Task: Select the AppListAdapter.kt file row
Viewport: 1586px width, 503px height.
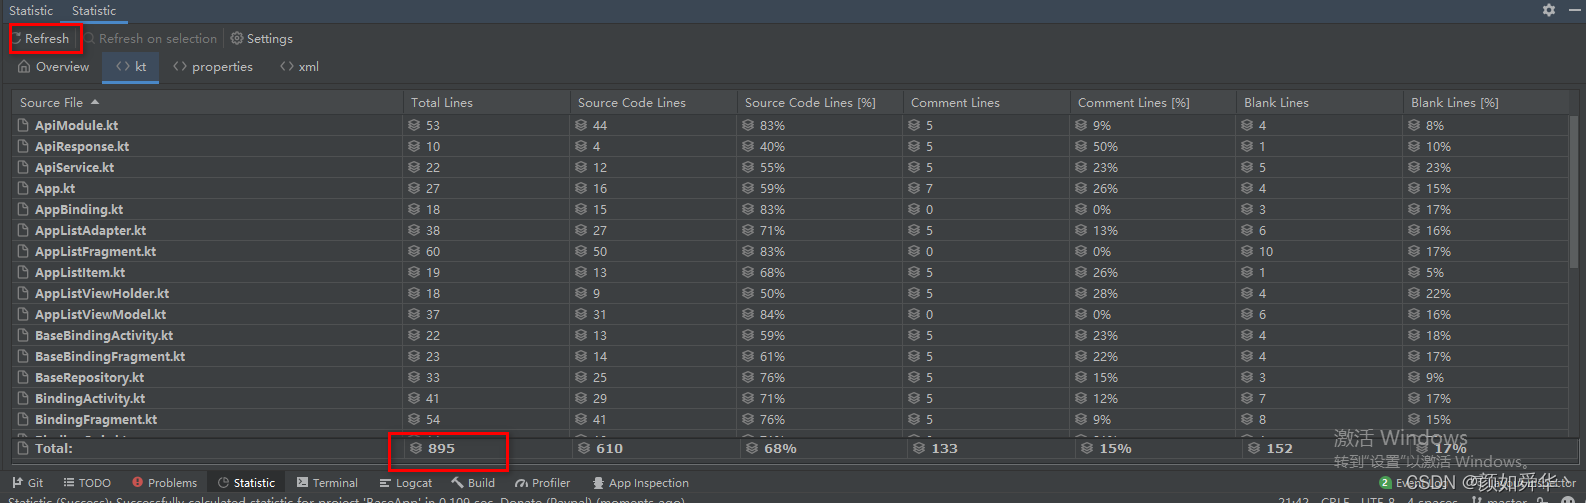Action: pos(790,230)
